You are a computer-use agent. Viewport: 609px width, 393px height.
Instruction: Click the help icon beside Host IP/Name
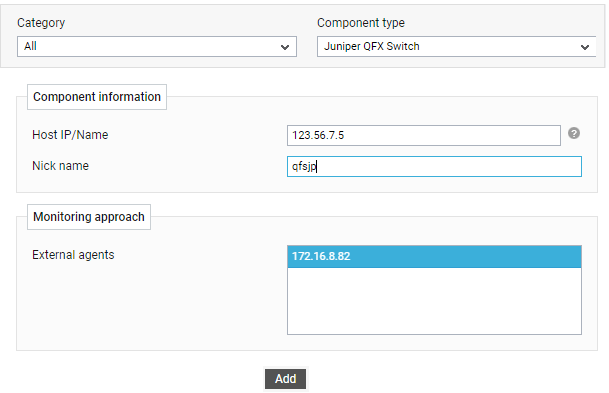(x=574, y=133)
